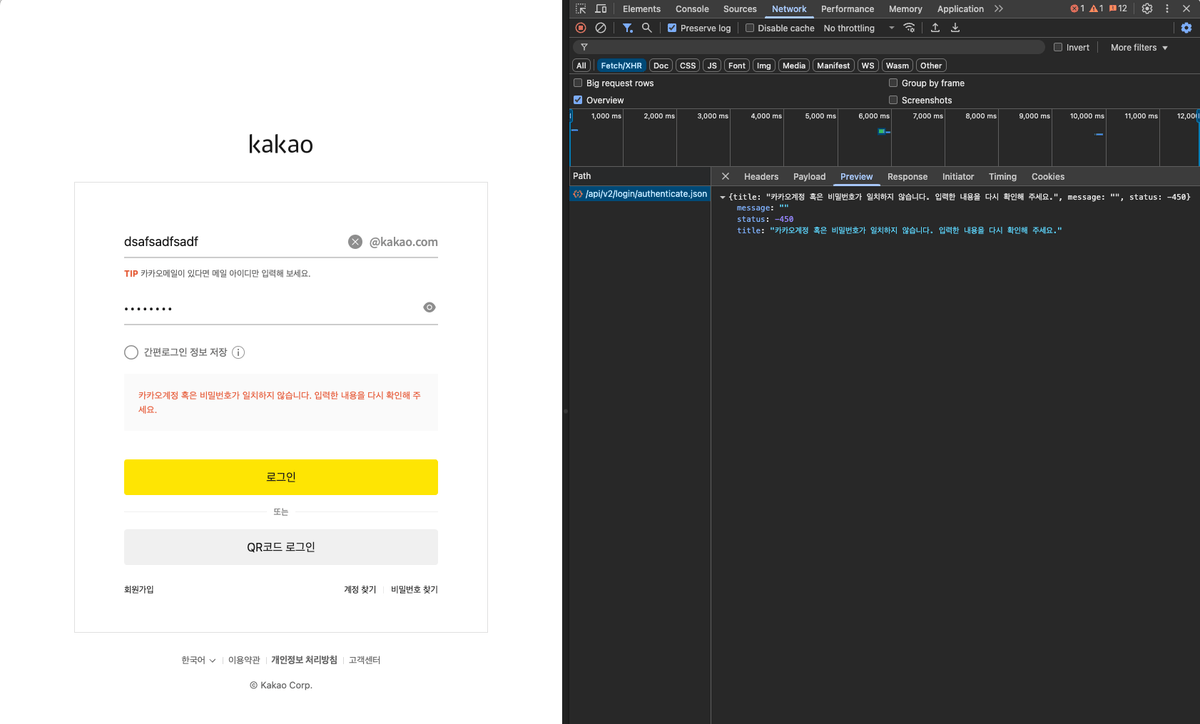Open DevTools three-dot customize menu
Image resolution: width=1200 pixels, height=724 pixels.
point(1167,9)
